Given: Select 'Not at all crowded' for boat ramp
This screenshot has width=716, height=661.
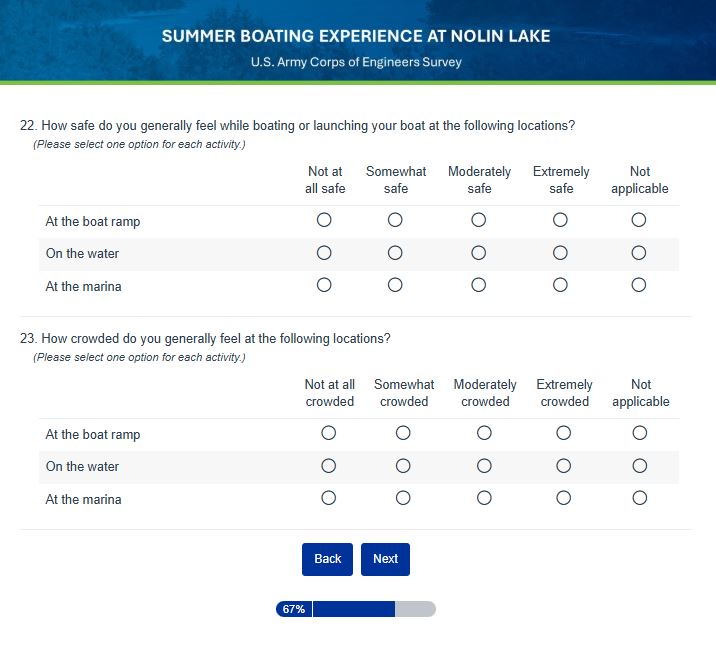Looking at the screenshot, I should 329,433.
